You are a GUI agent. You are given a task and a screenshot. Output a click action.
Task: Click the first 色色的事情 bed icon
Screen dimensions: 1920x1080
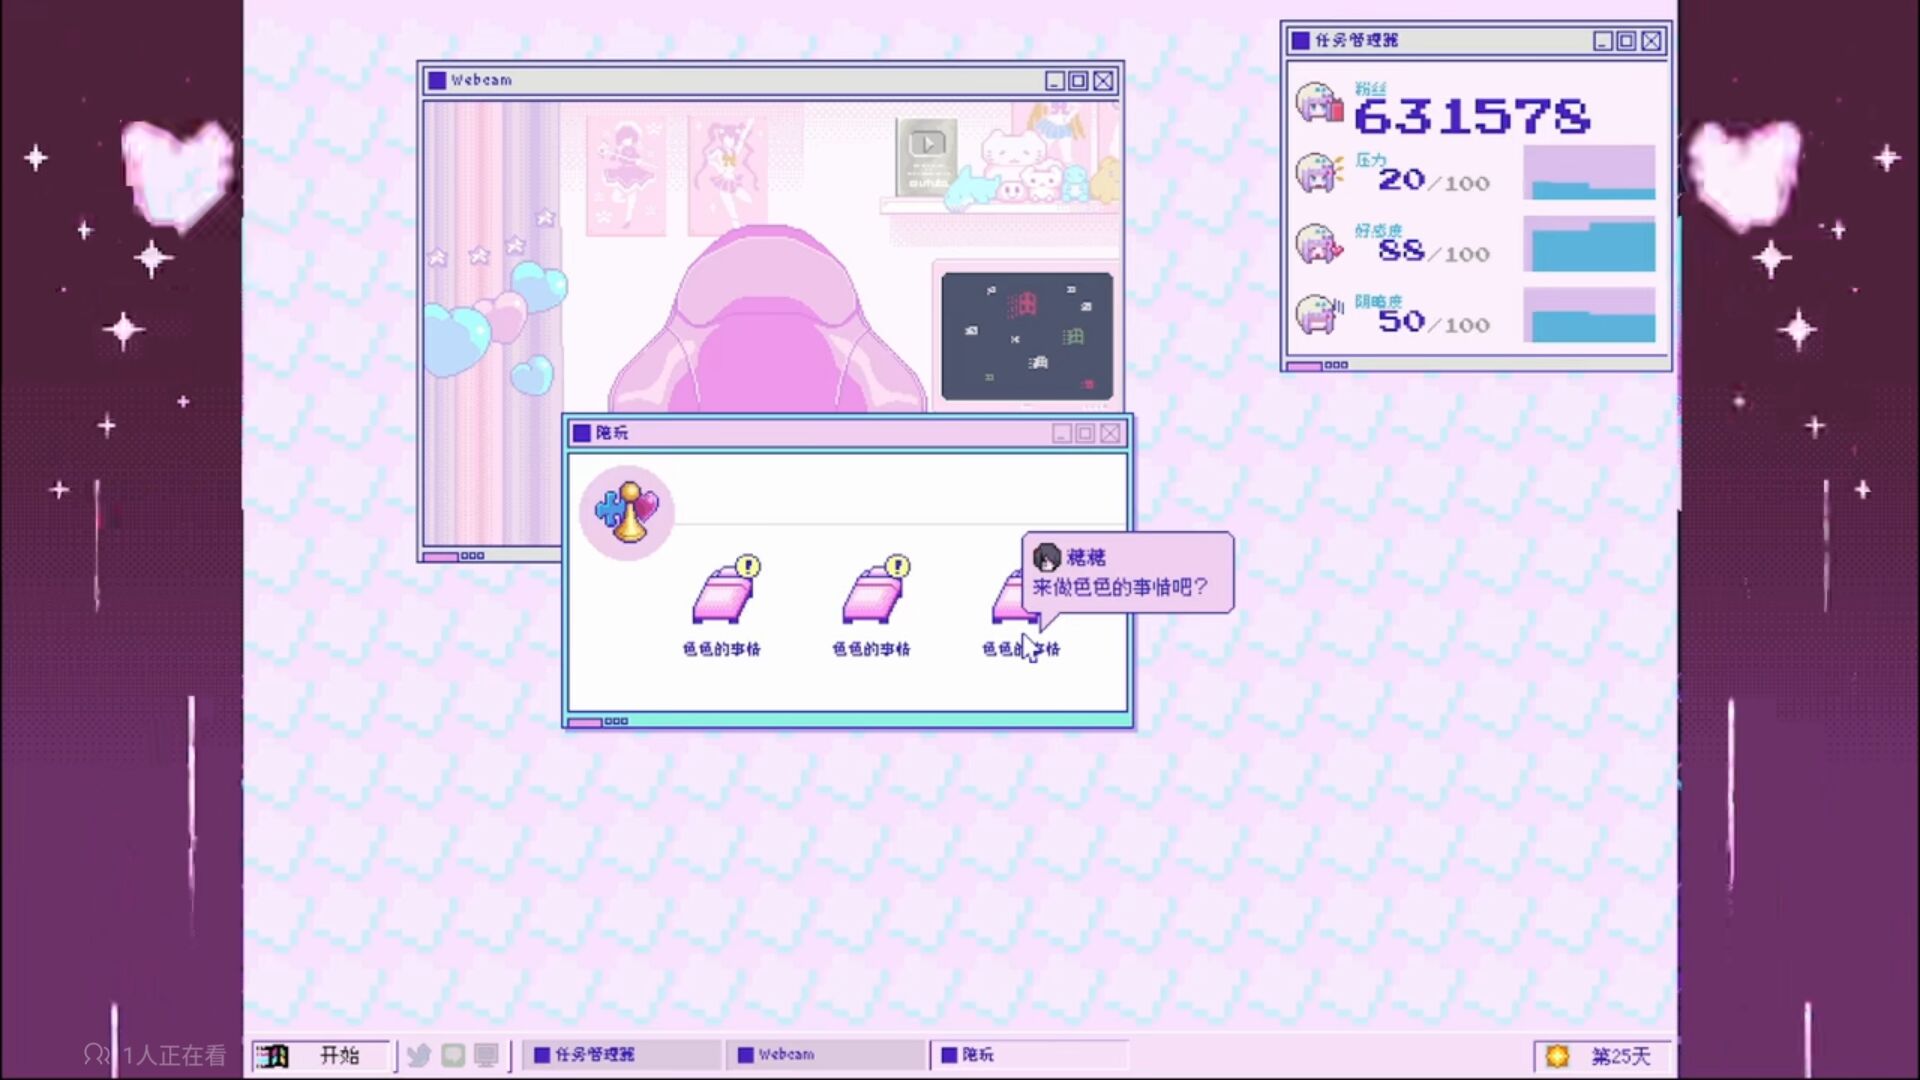click(x=722, y=596)
